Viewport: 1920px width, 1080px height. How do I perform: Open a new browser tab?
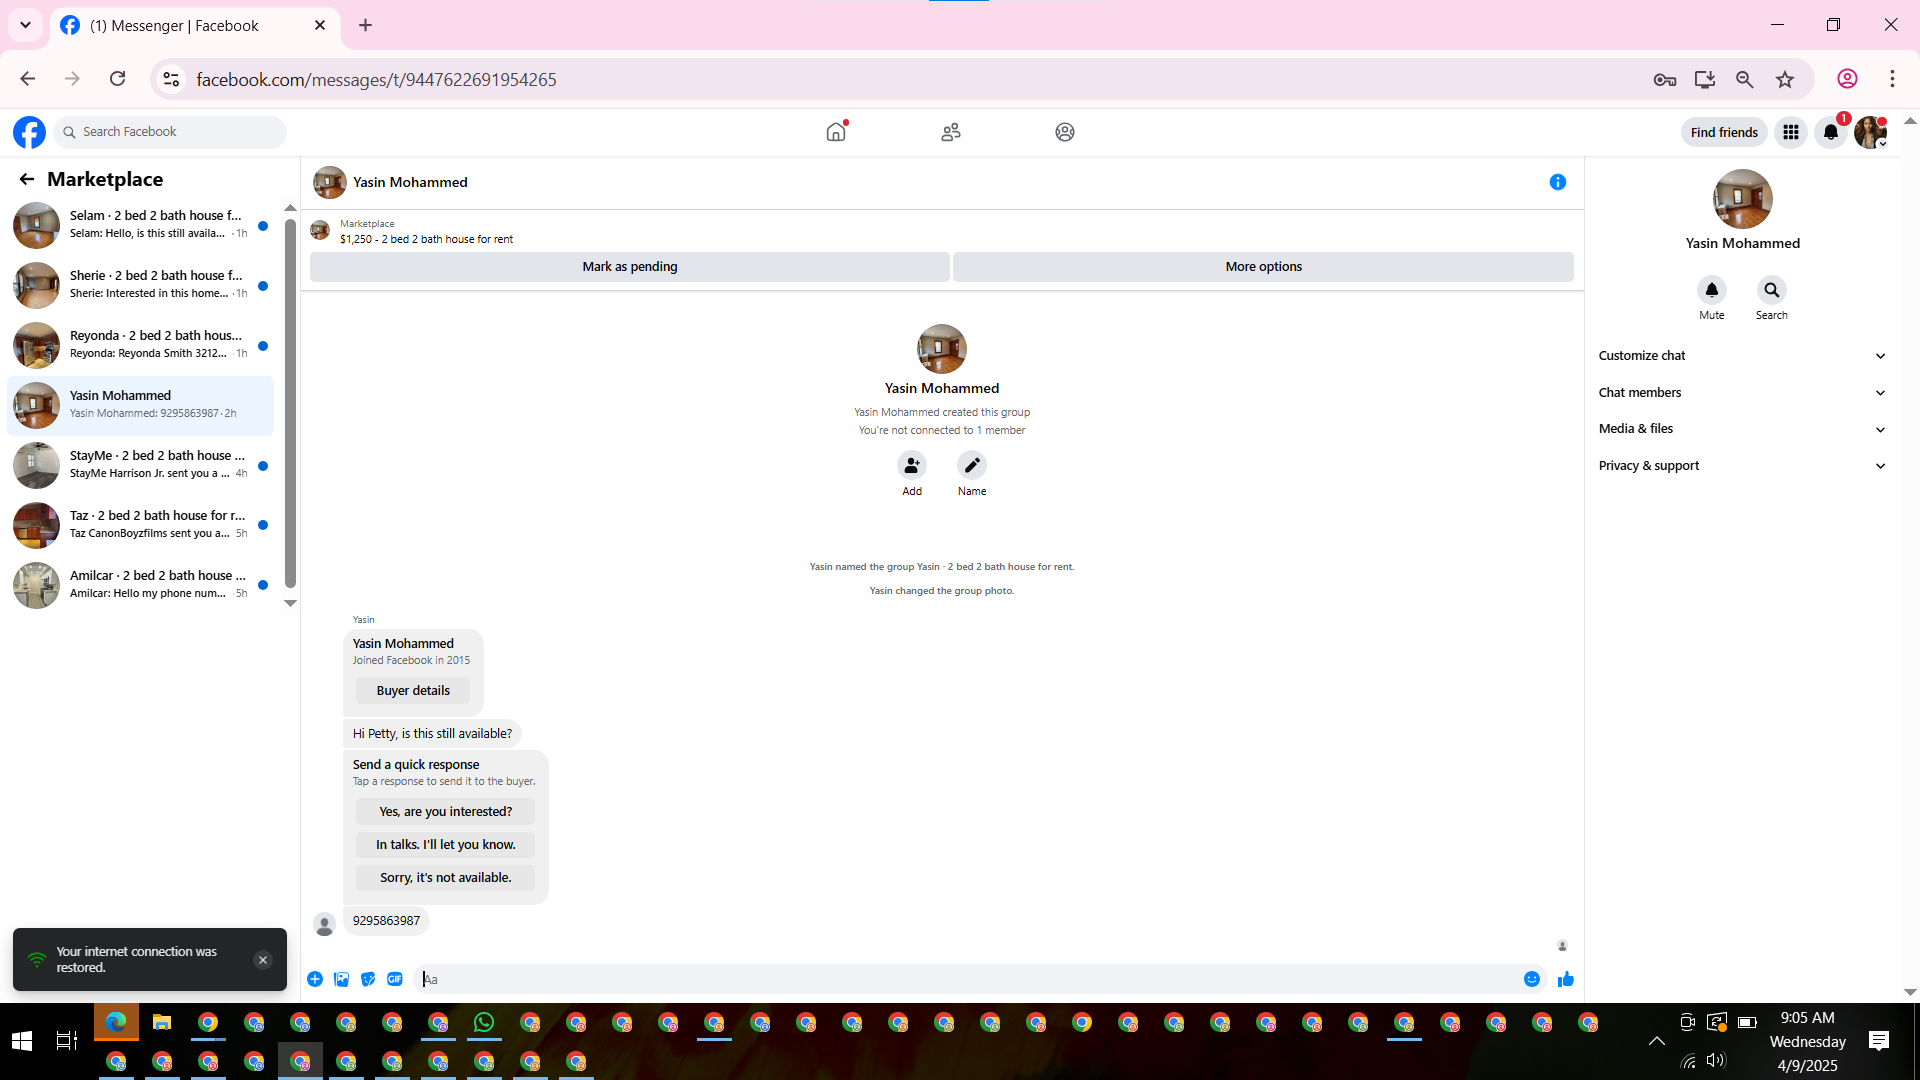tap(366, 25)
